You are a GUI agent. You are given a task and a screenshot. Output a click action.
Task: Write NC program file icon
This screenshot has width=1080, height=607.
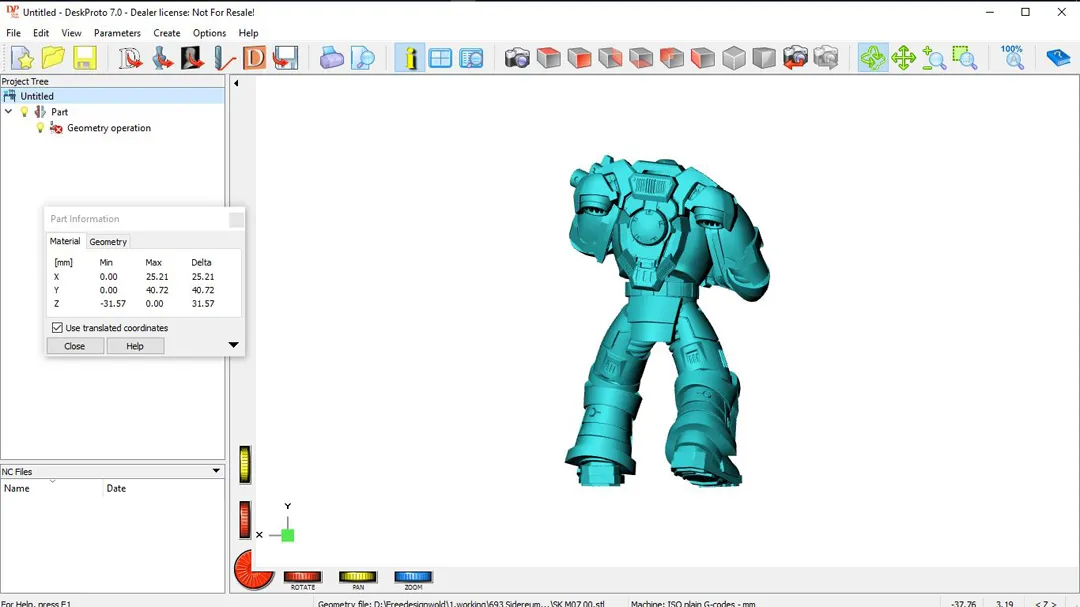[x=285, y=58]
